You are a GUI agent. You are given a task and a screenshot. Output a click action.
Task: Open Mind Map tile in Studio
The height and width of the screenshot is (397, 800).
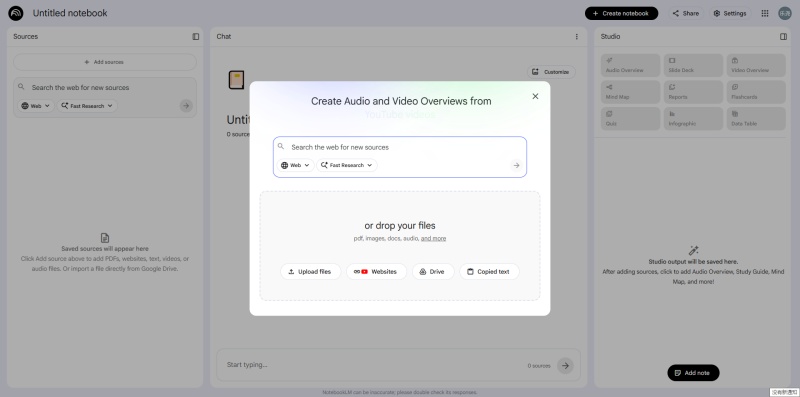pos(630,92)
